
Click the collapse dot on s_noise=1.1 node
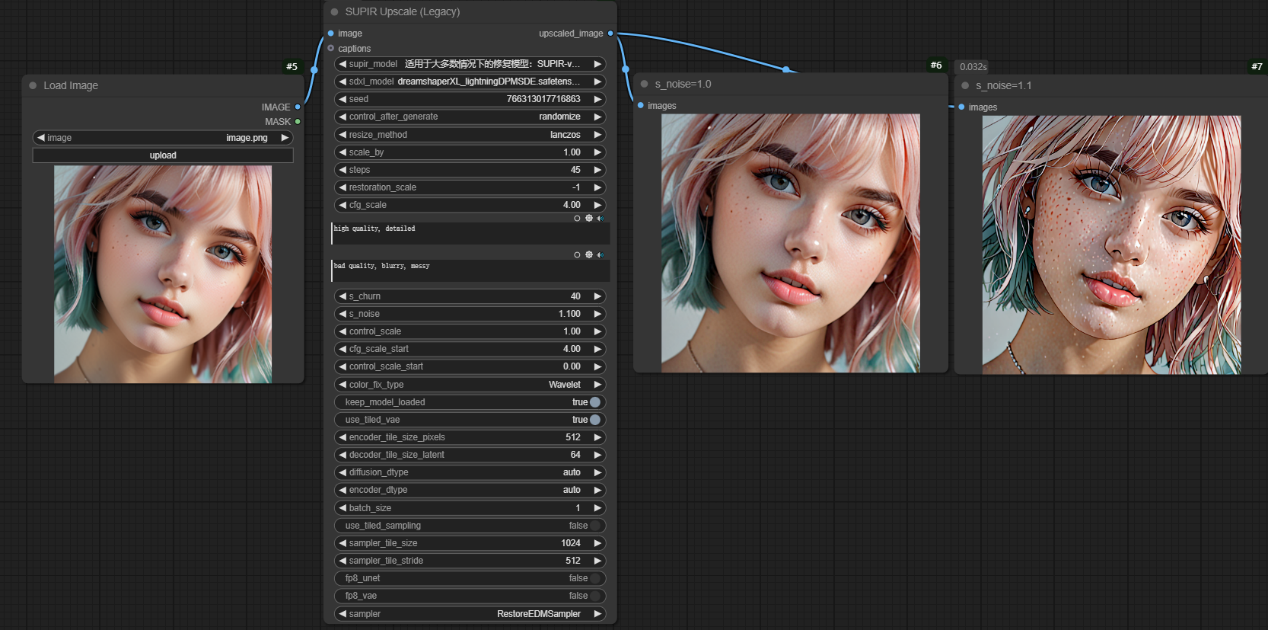(965, 86)
